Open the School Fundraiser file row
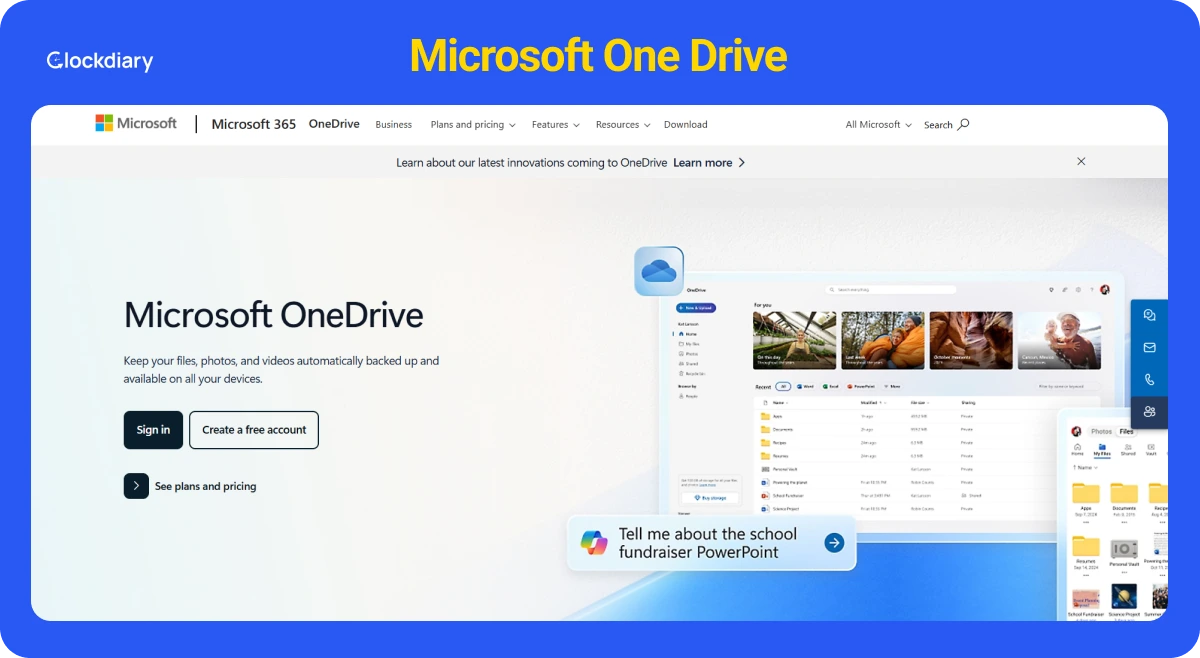The image size is (1200, 658). (908, 495)
